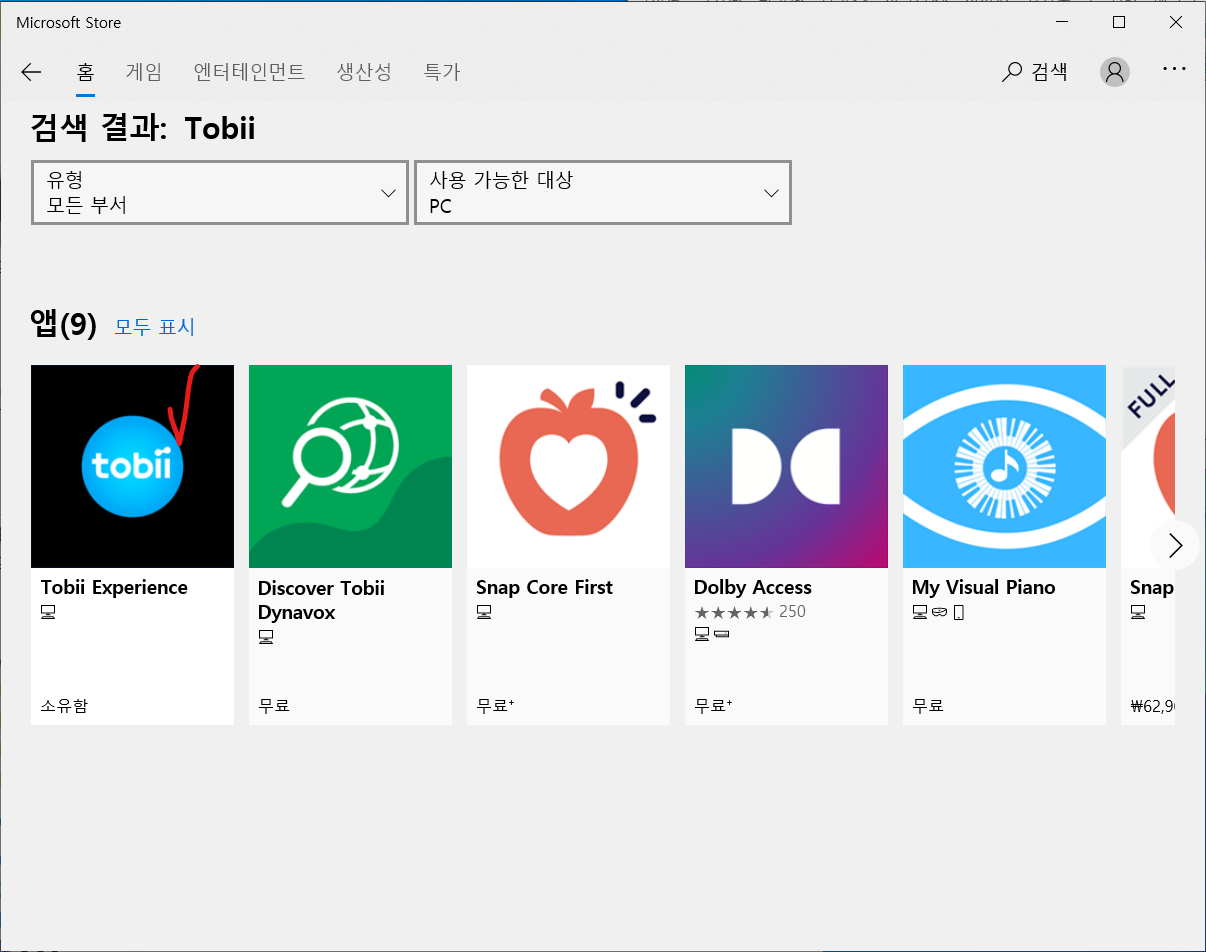Click the Surface Hub icon under Dolby Access

click(x=722, y=634)
